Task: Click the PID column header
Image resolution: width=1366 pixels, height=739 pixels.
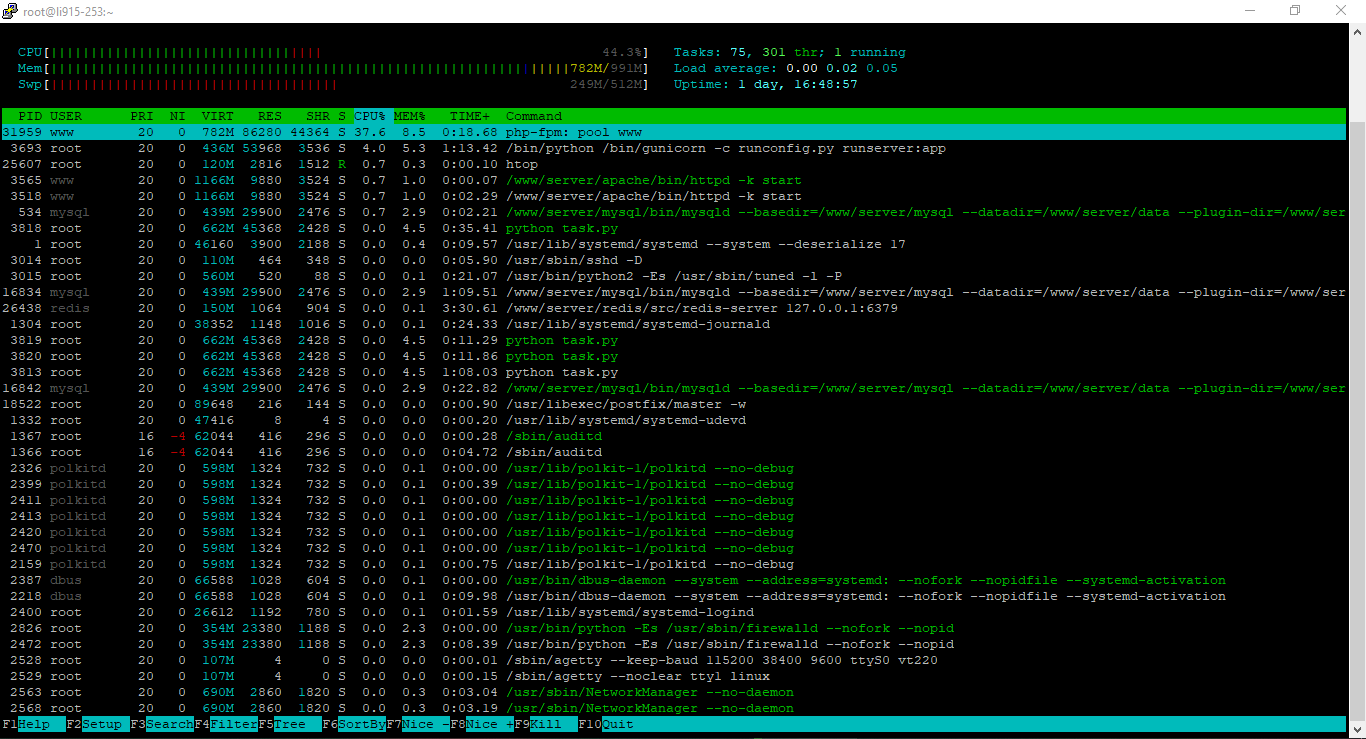Action: point(30,116)
